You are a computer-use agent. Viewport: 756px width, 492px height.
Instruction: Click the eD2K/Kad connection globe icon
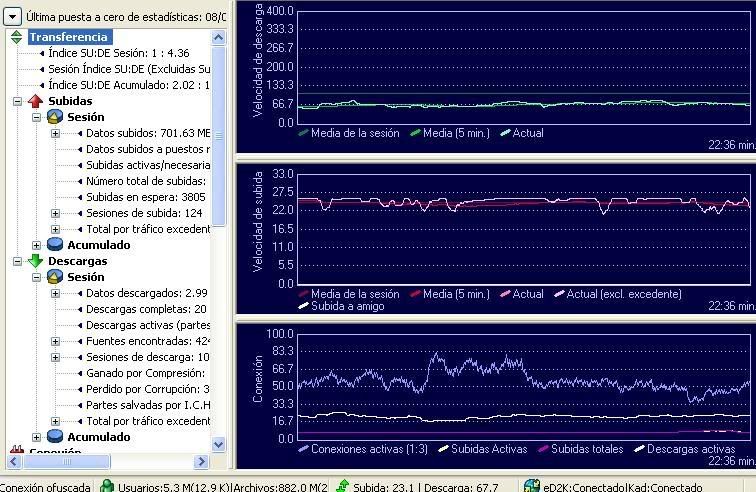[531, 486]
